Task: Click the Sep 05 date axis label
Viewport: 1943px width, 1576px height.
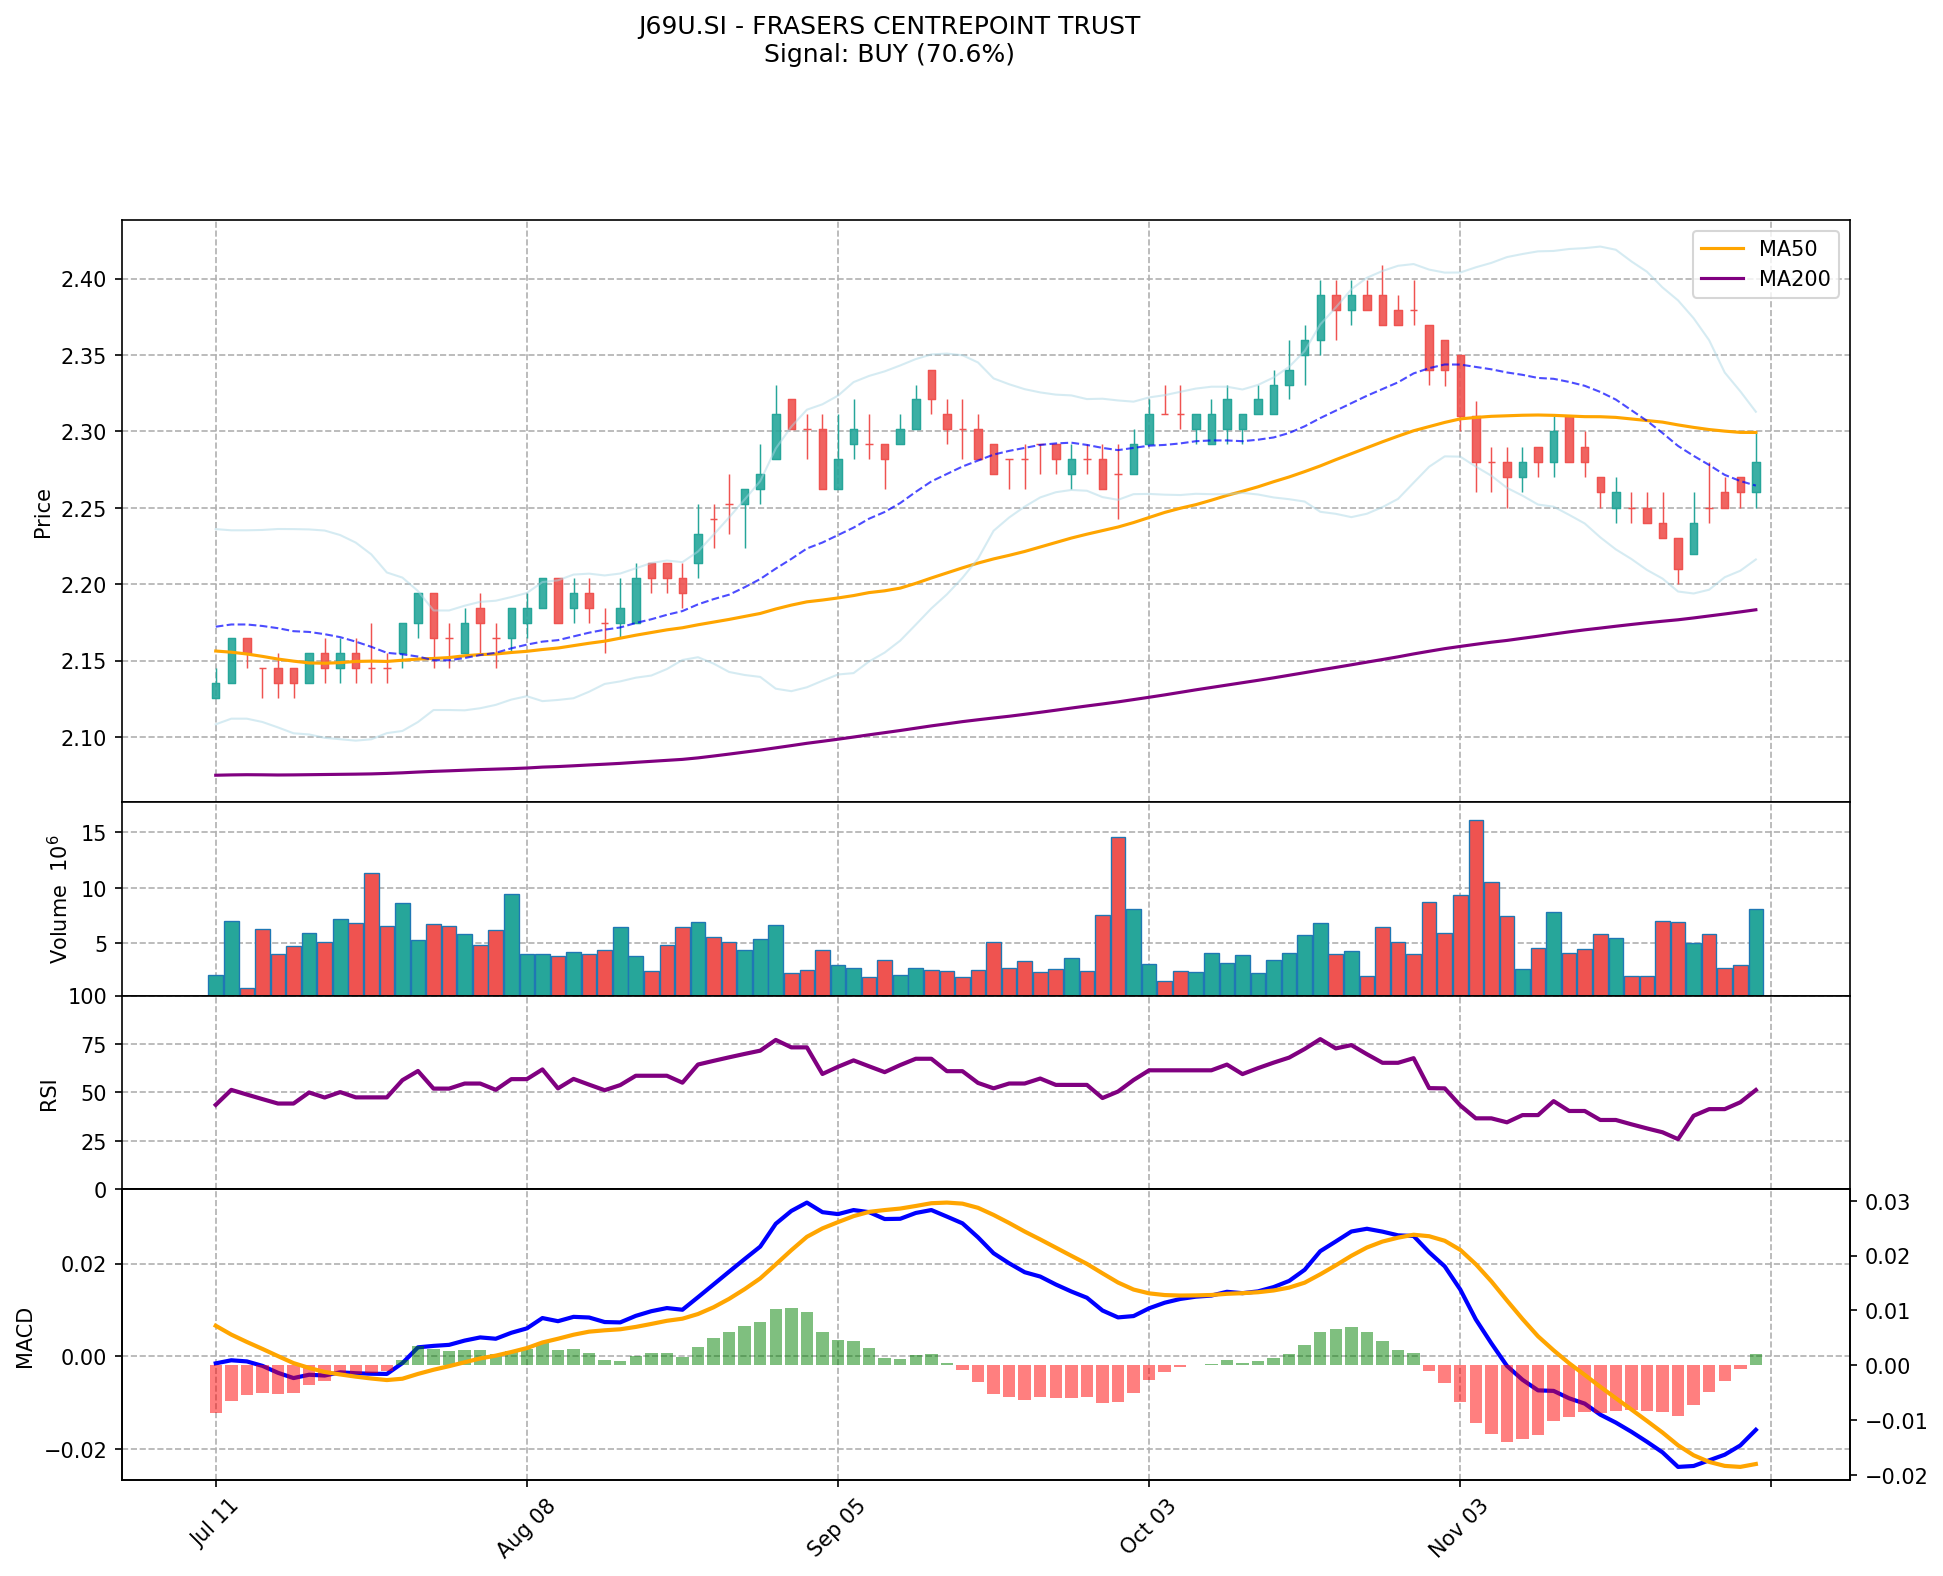Action: tap(836, 1529)
